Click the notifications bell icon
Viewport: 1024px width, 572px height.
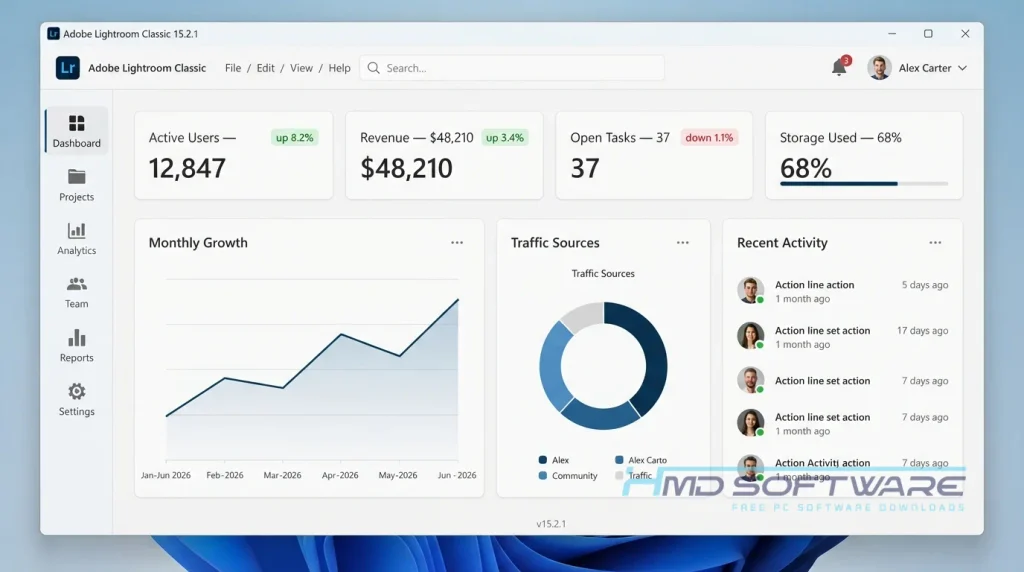pyautogui.click(x=839, y=68)
